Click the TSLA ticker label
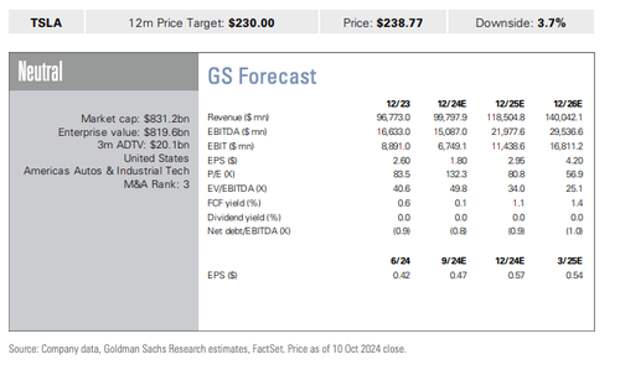620x370 pixels. tap(46, 23)
